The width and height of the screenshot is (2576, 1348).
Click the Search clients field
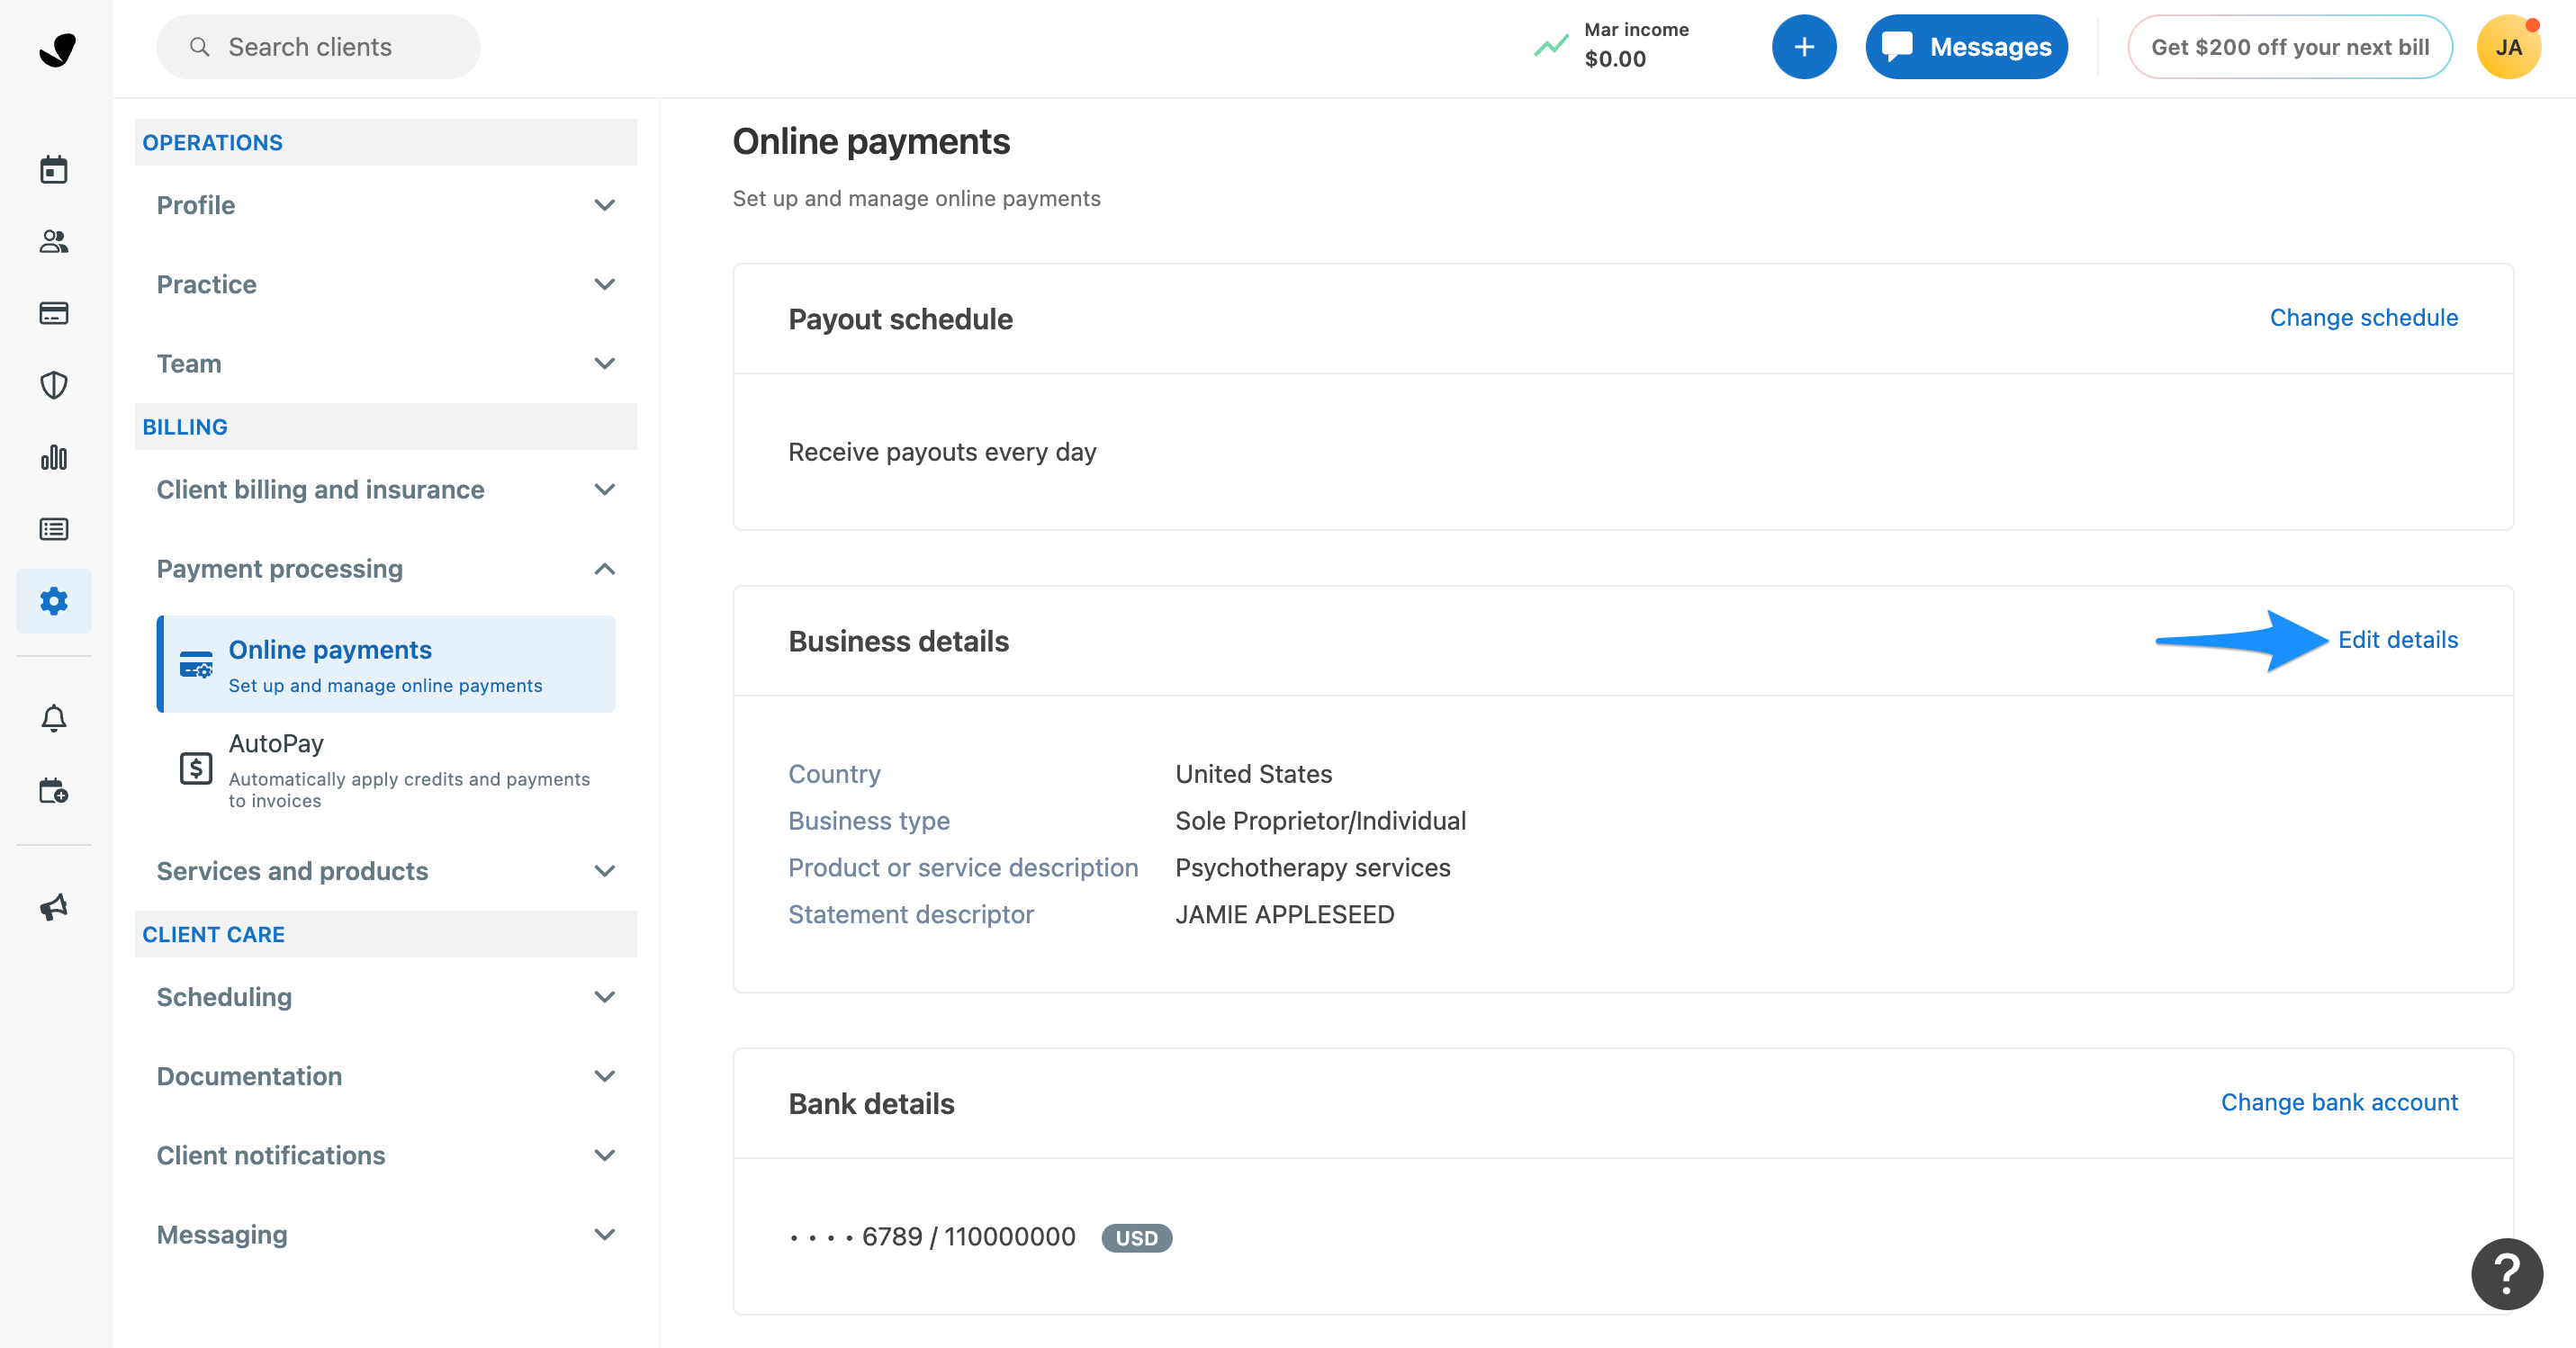318,47
